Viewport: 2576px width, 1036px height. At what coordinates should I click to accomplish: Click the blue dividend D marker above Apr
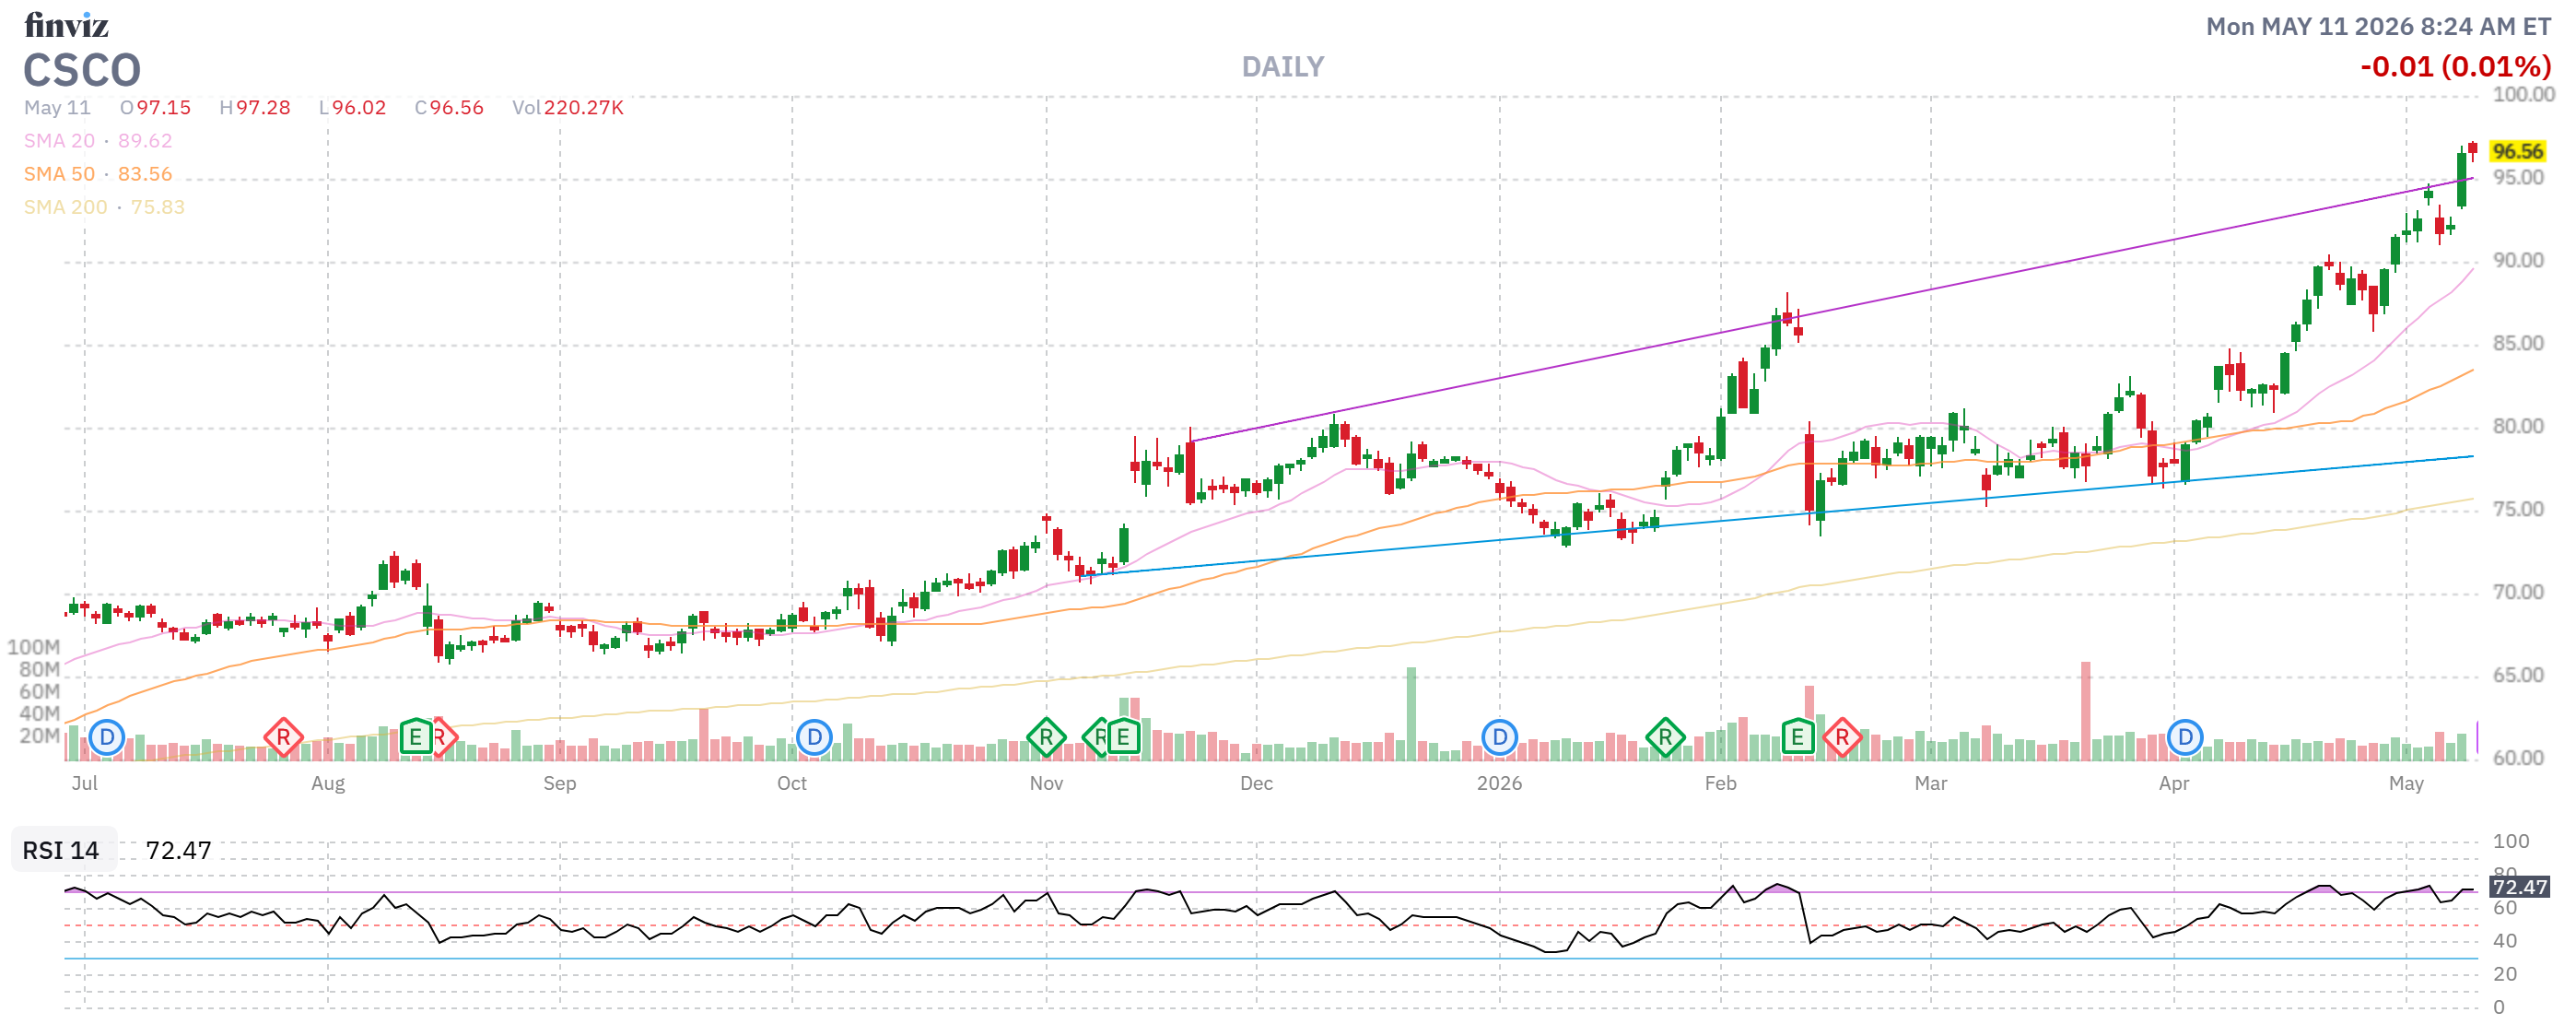click(x=2185, y=738)
